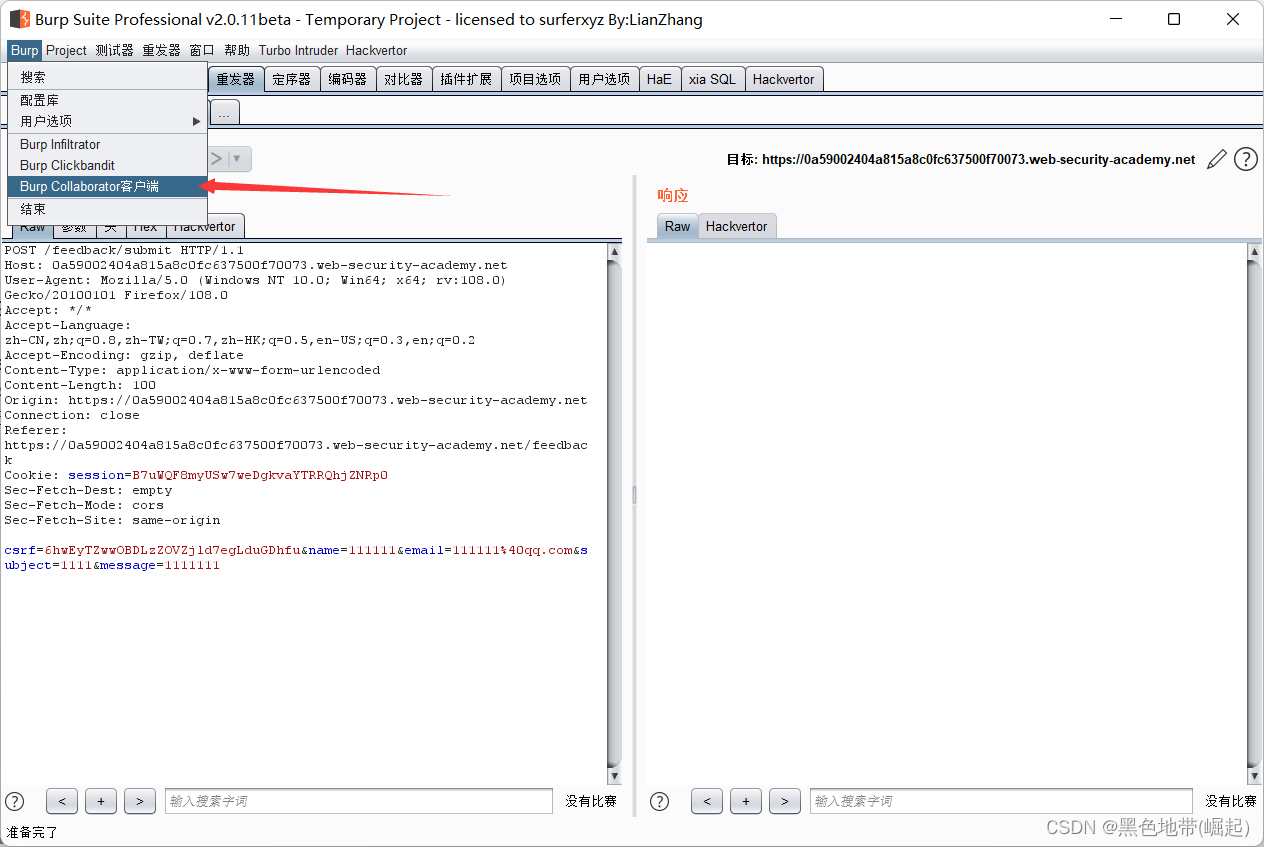
Task: Click the 响应 heading label
Action: (x=673, y=195)
